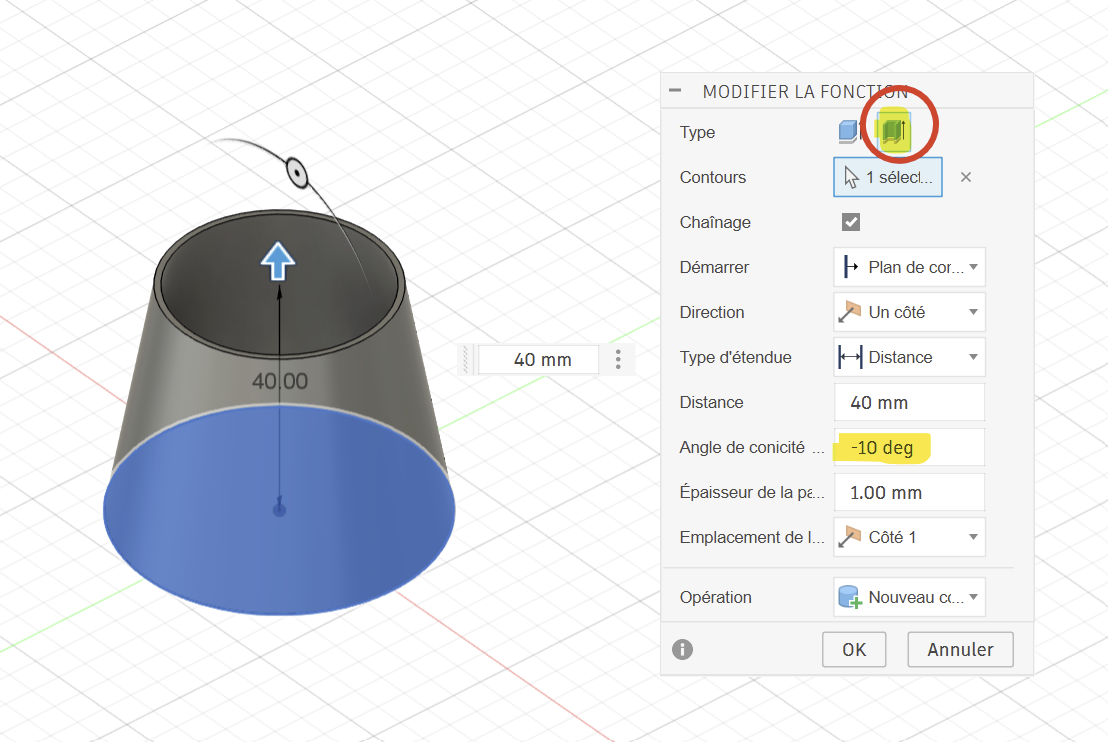Screen dimensions: 1108x742
Task: Click the Angle de conicité -10 deg field
Action: (909, 447)
